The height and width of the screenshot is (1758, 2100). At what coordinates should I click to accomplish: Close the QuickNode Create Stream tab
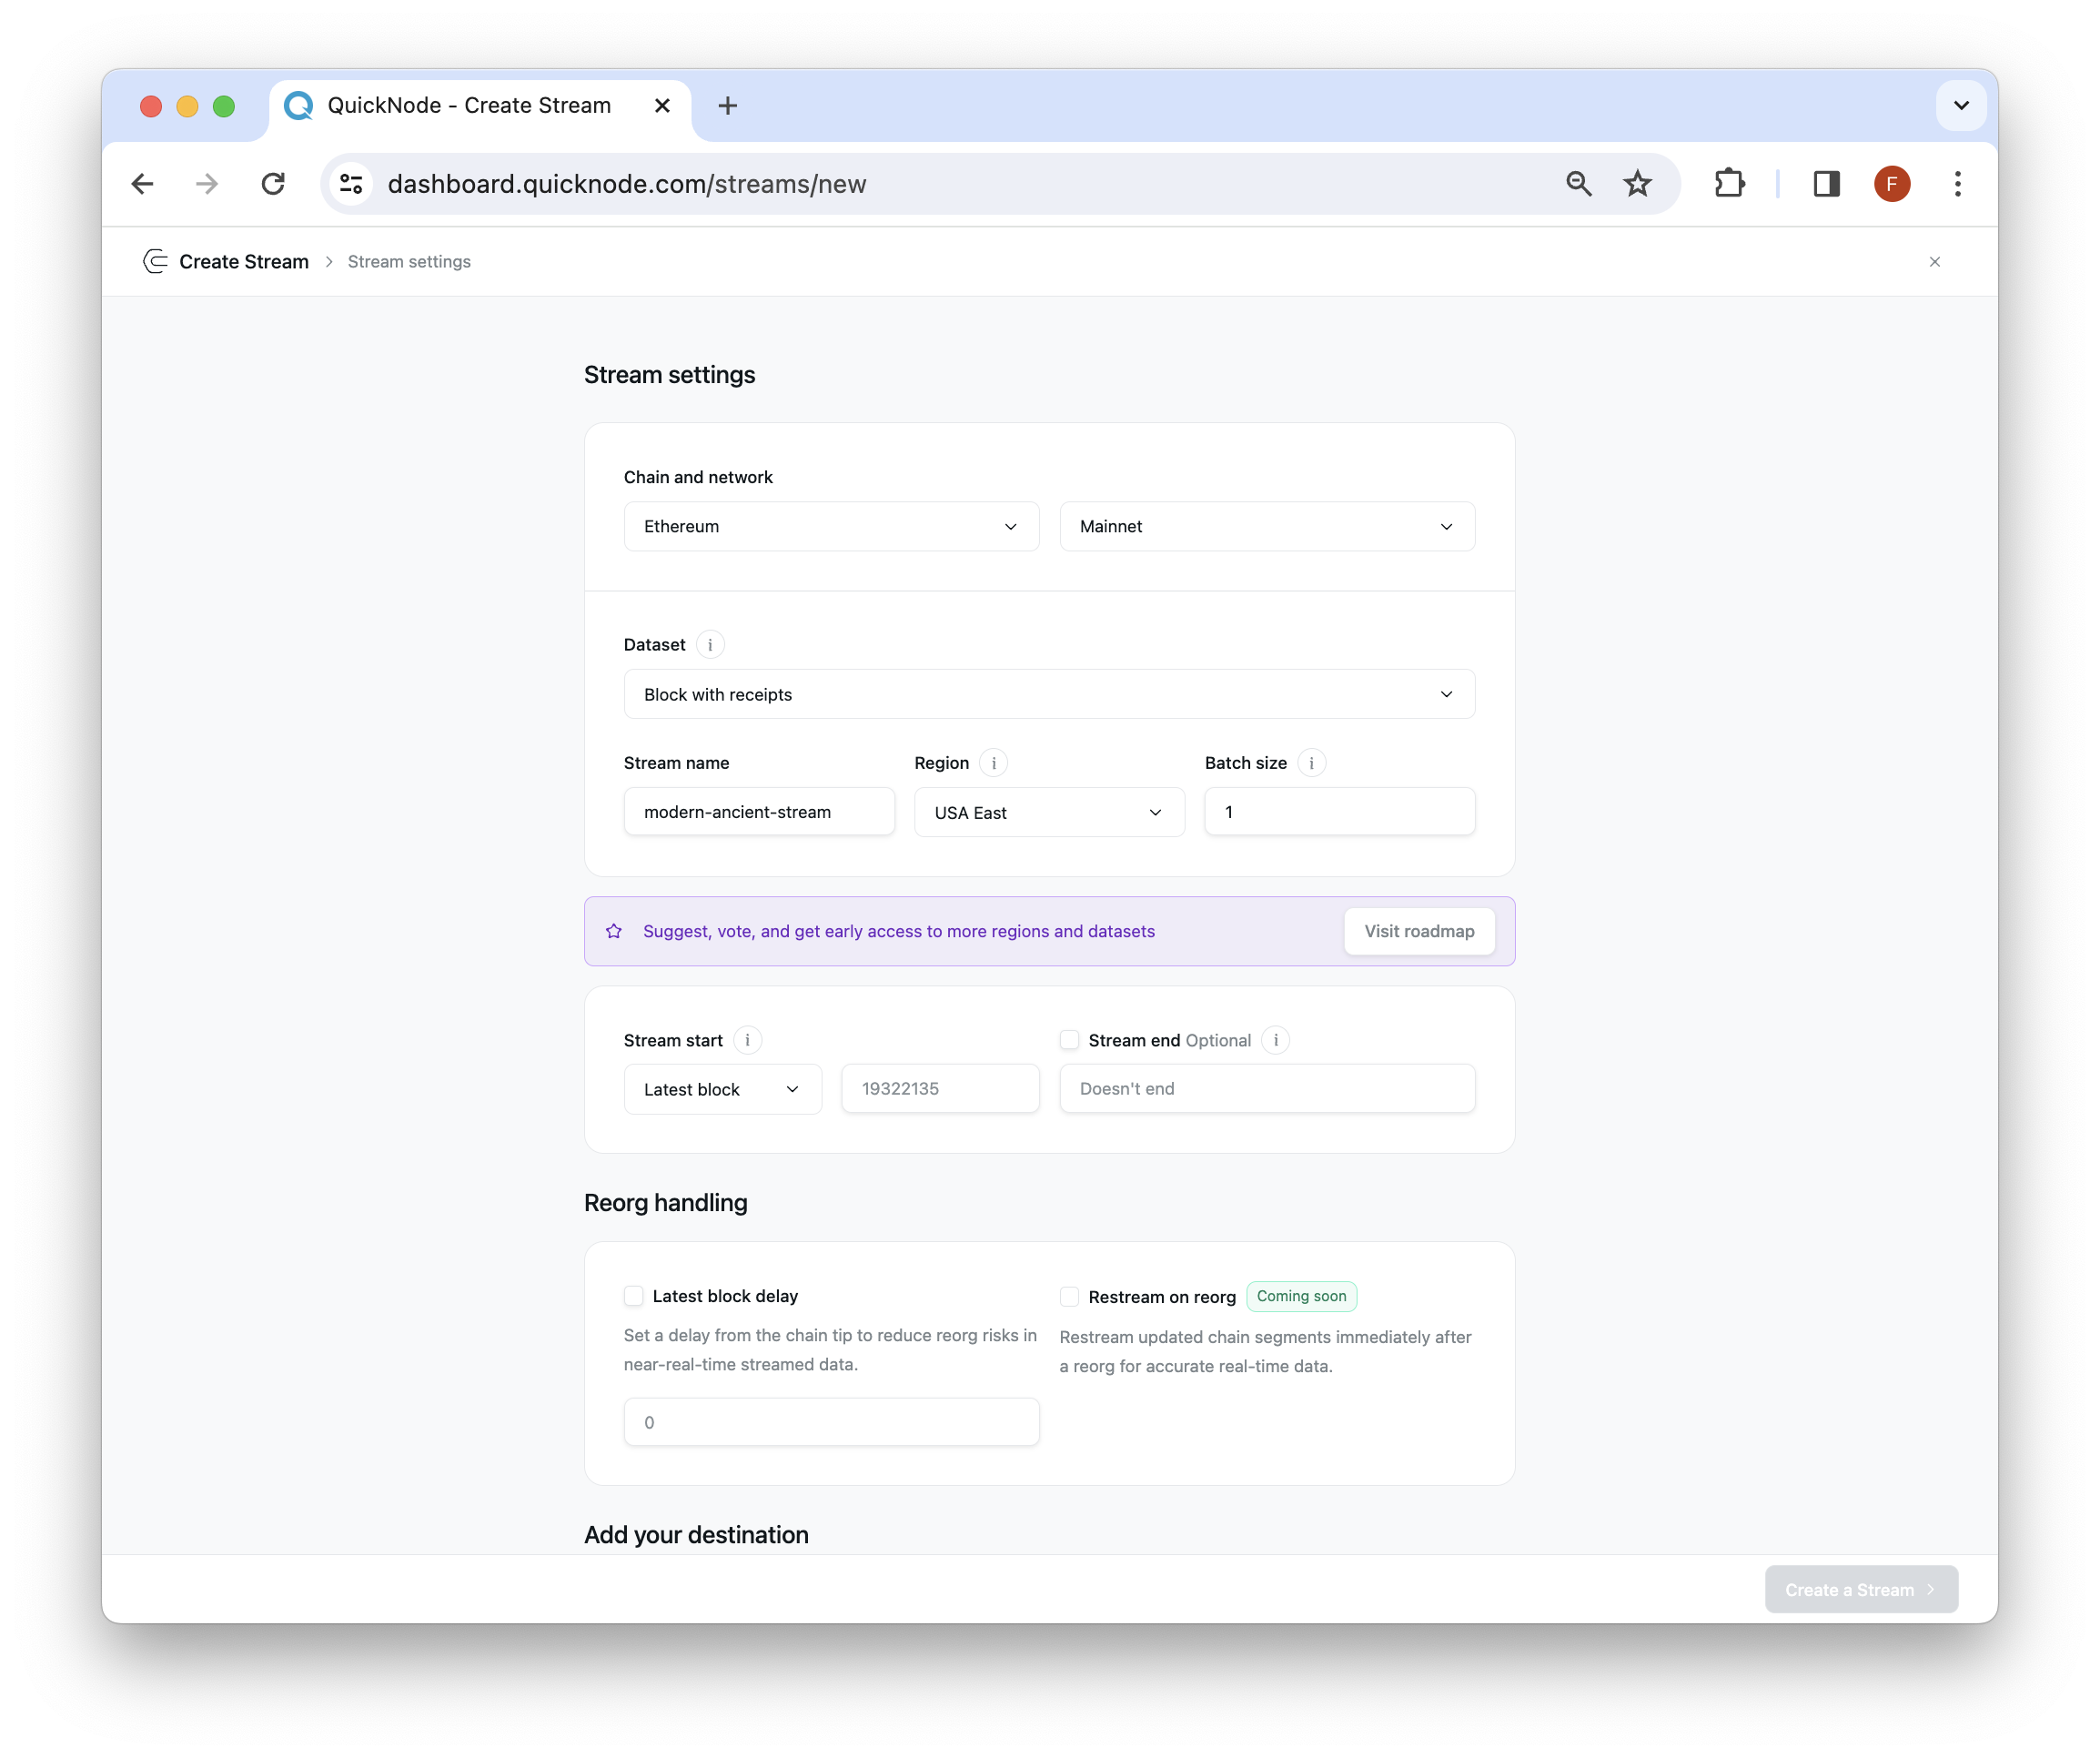pyautogui.click(x=662, y=106)
